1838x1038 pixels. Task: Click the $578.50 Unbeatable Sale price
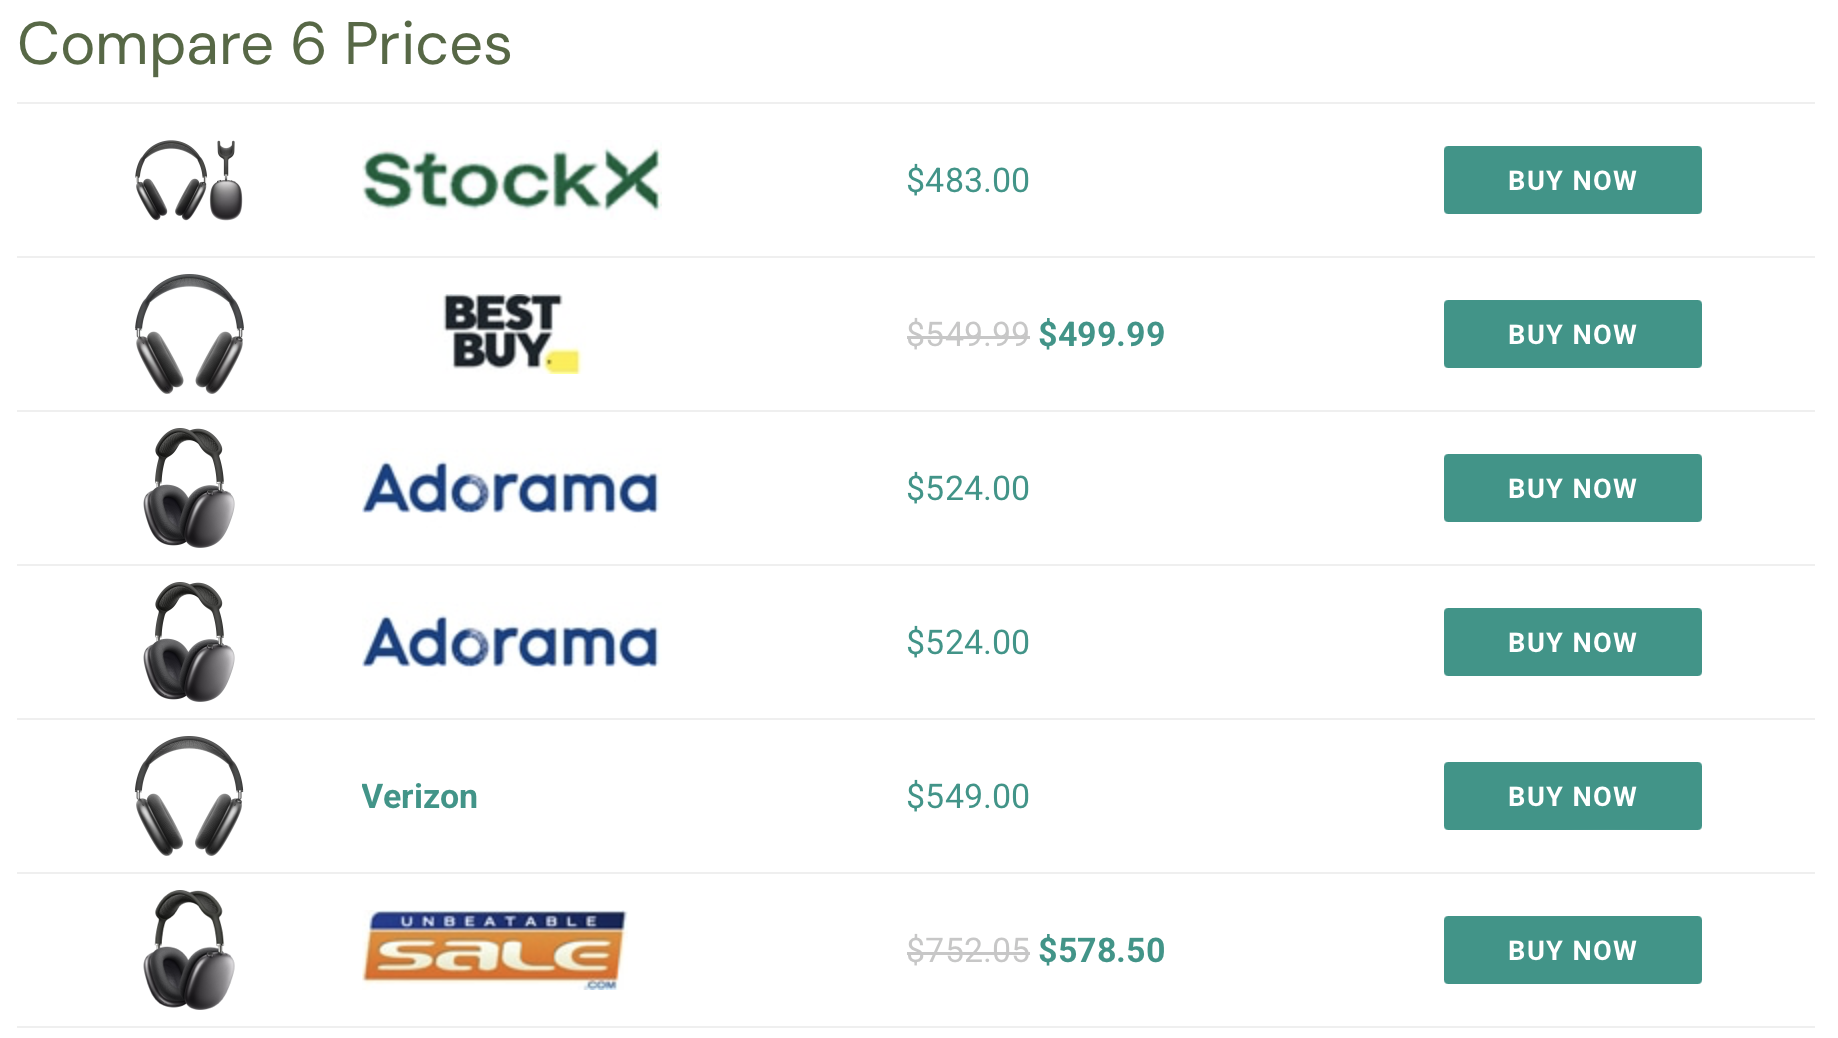click(1101, 950)
